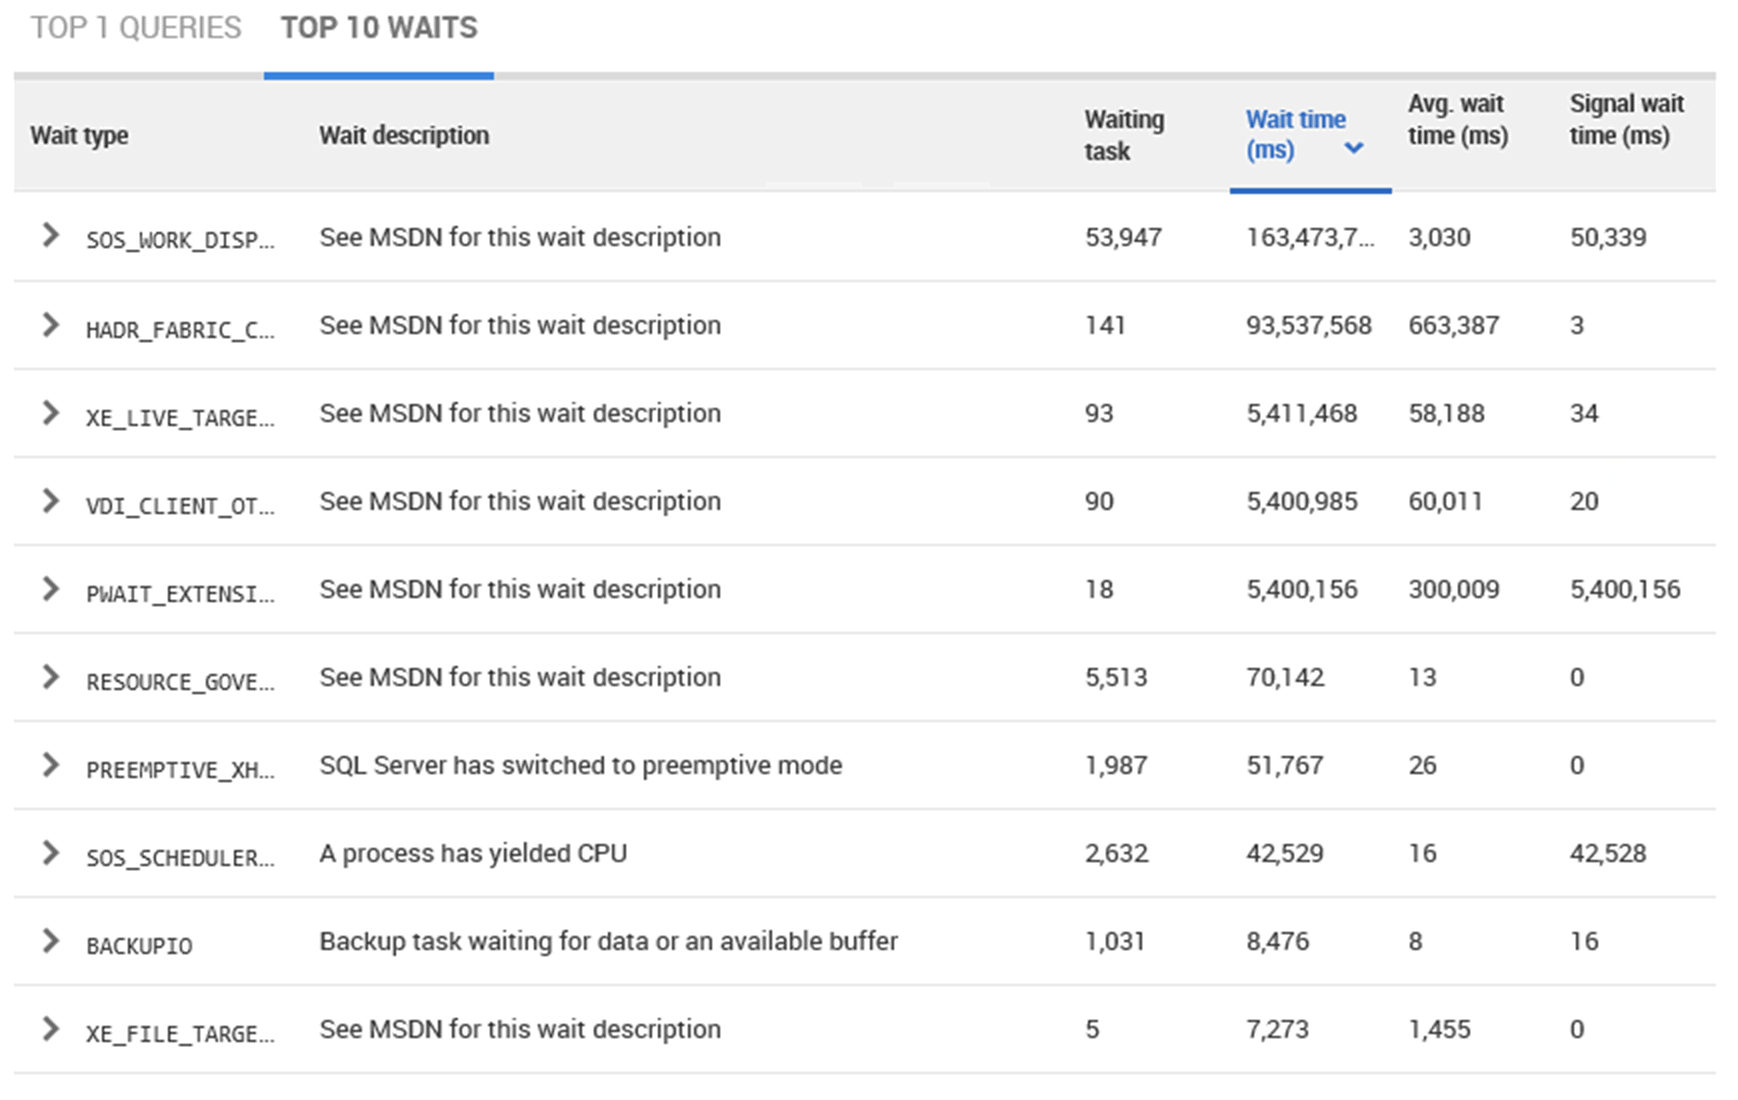The image size is (1738, 1100).
Task: Click the avg wait value 58,188
Action: pyautogui.click(x=1446, y=413)
